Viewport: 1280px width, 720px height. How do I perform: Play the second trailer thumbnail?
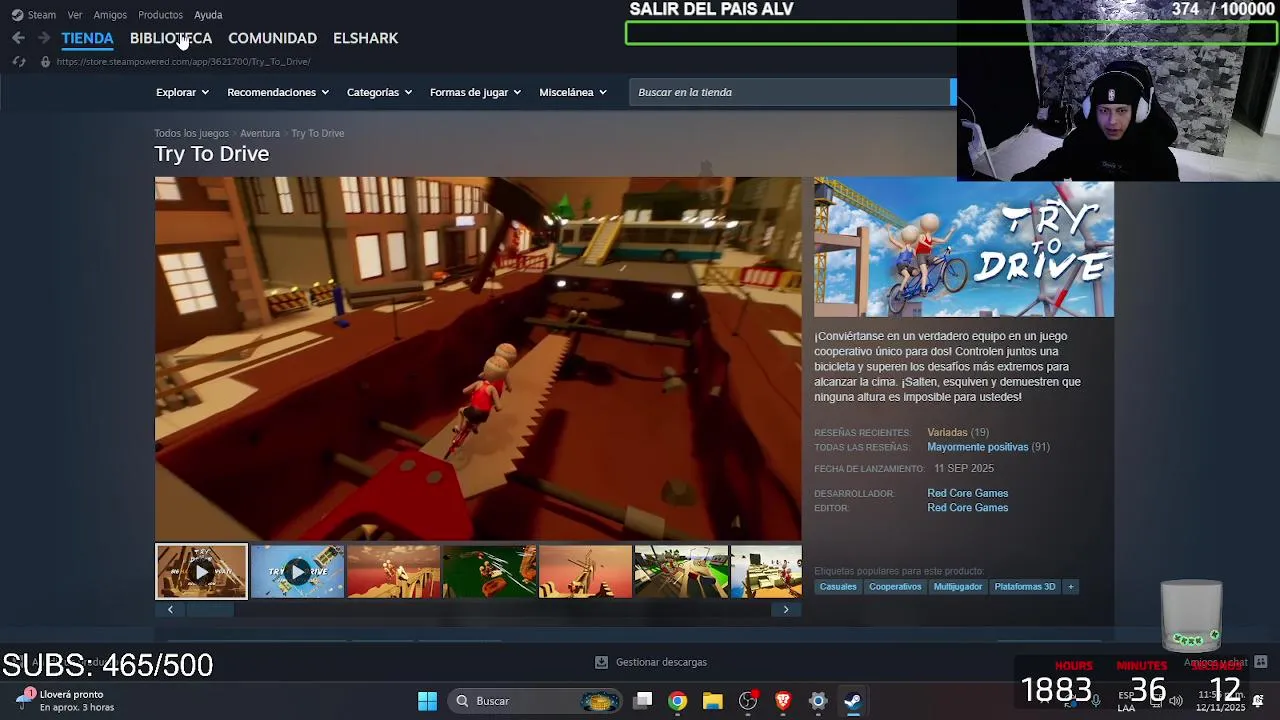(x=297, y=572)
